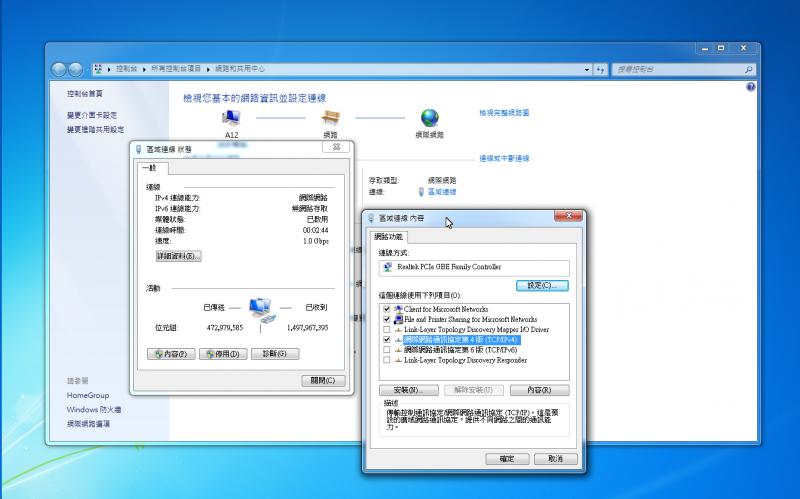Viewport: 800px width, 499px height.
Task: Open HomeGroup link in sidebar
Action: 88,395
